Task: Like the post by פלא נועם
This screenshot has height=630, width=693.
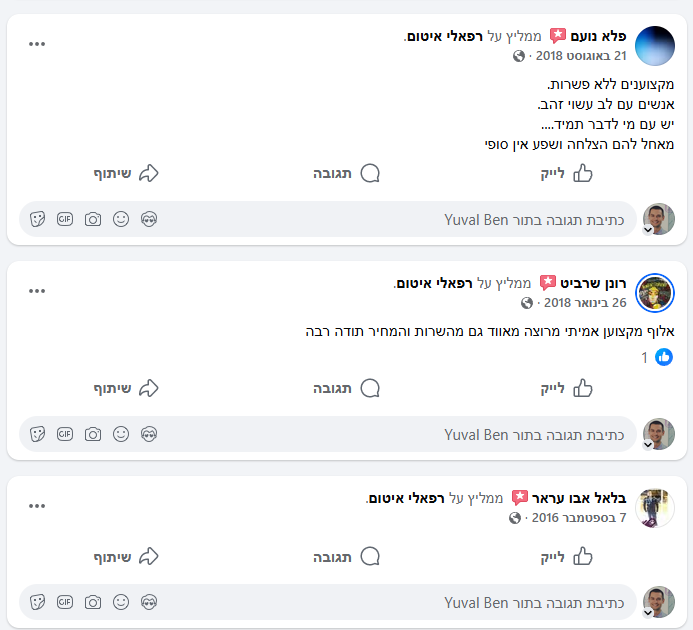Action: click(569, 173)
